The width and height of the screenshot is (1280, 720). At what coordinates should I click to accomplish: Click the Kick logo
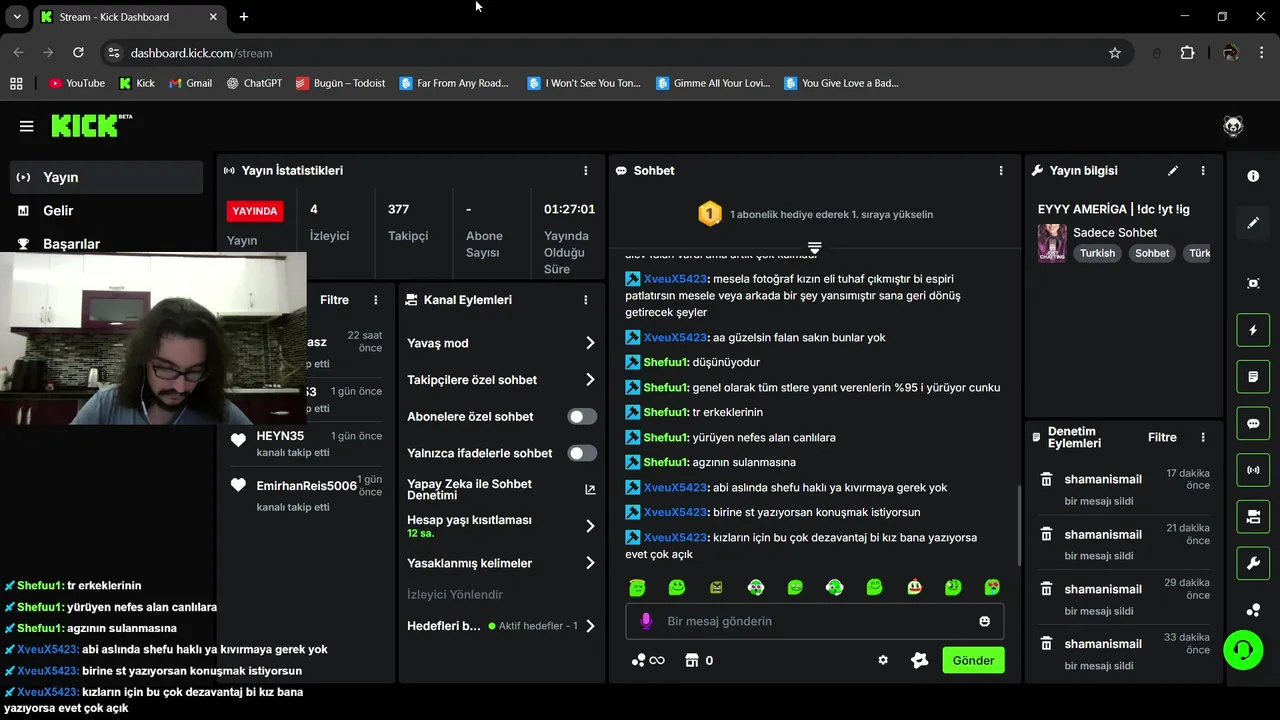[x=90, y=125]
